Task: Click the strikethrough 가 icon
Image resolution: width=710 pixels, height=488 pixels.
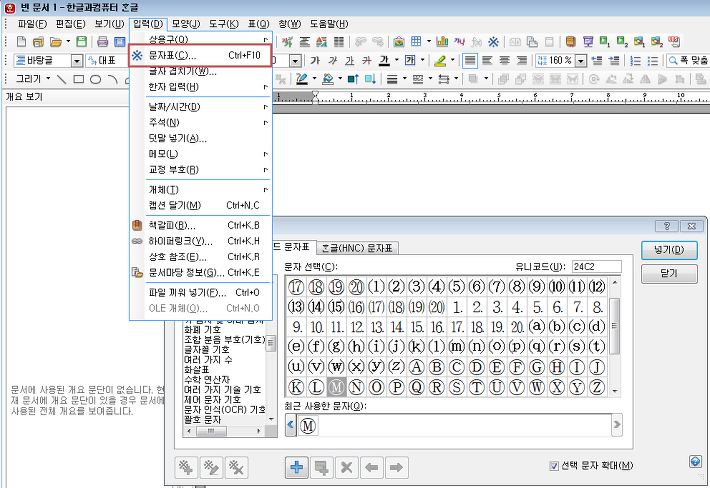Action: click(x=367, y=60)
